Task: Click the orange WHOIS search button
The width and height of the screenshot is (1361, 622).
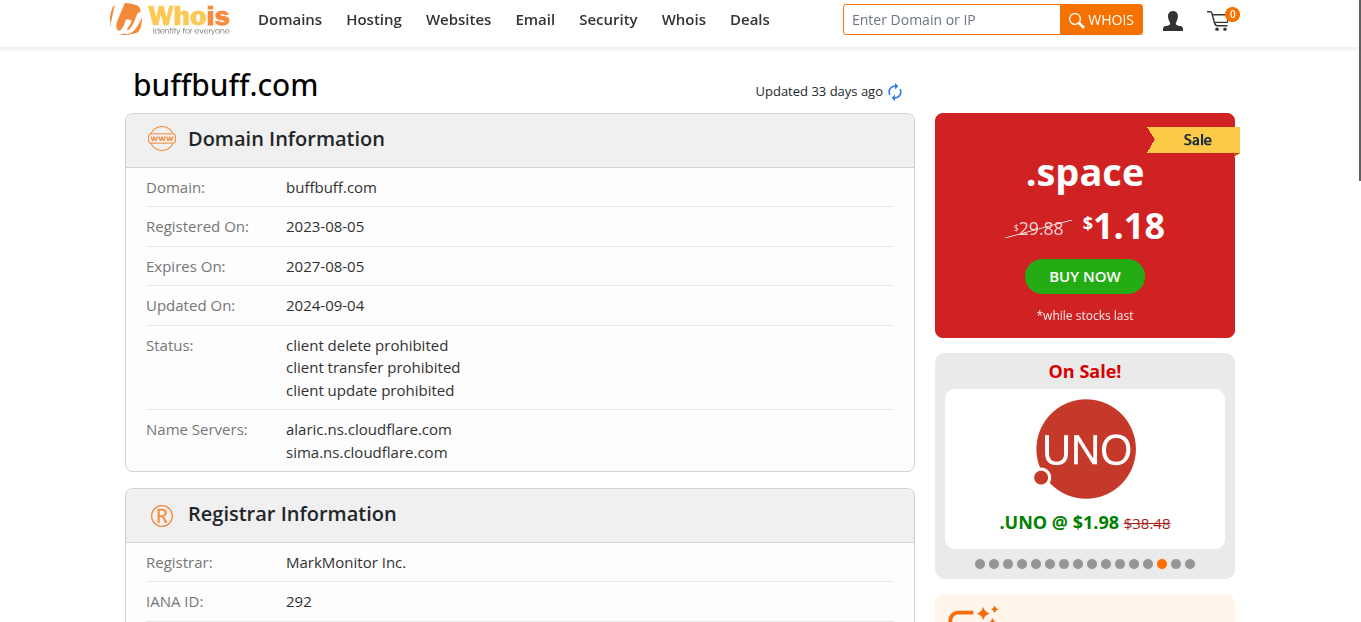Action: tap(1101, 20)
